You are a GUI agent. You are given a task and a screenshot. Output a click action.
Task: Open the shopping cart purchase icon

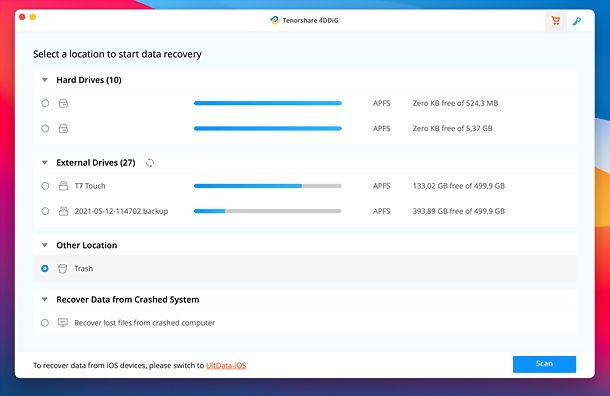[x=556, y=21]
